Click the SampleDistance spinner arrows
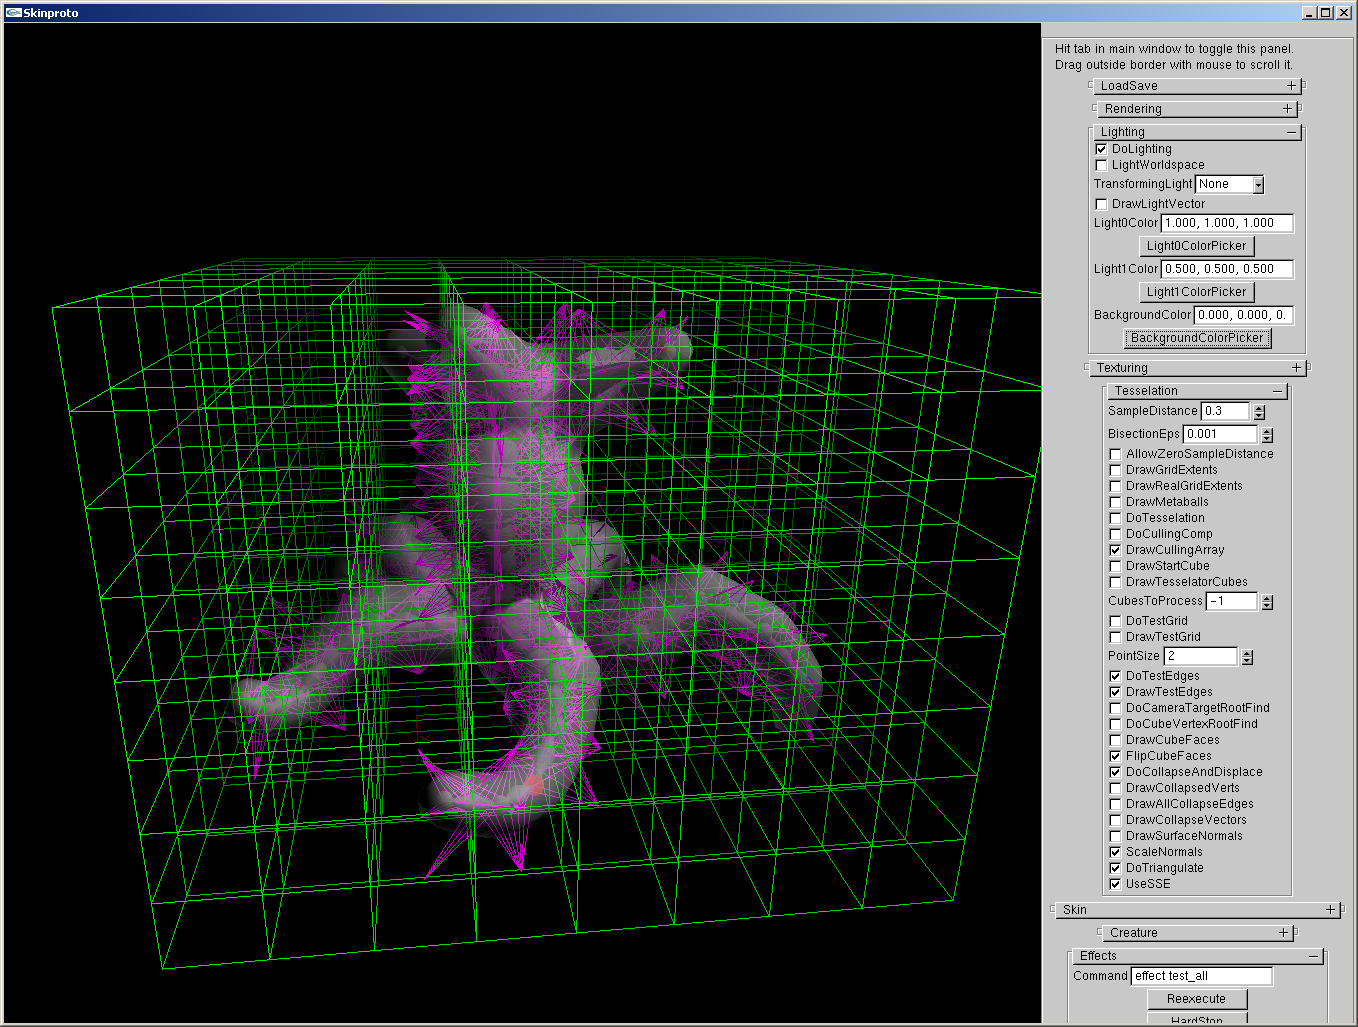This screenshot has width=1358, height=1027. 1259,412
